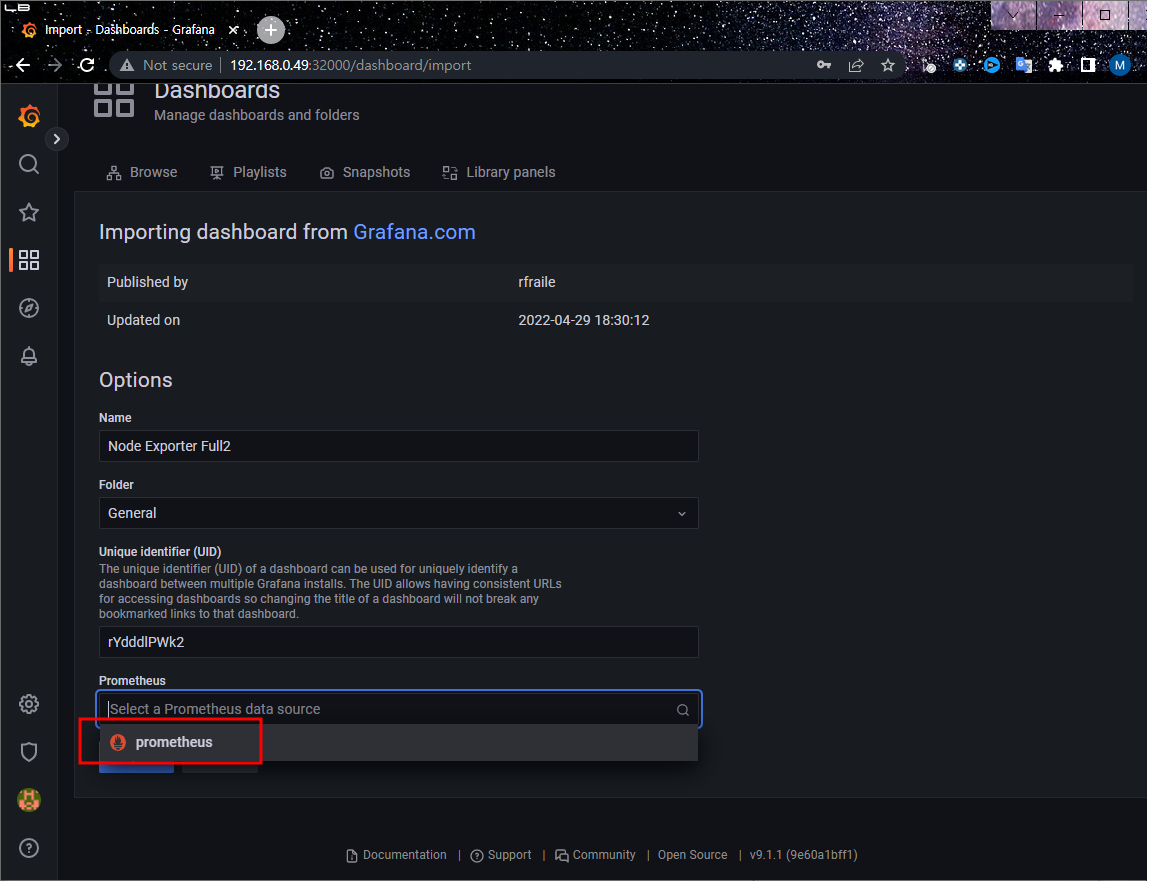Viewport: 1175px width, 881px height.
Task: Reload the page with the refresh icon
Action: (x=87, y=65)
